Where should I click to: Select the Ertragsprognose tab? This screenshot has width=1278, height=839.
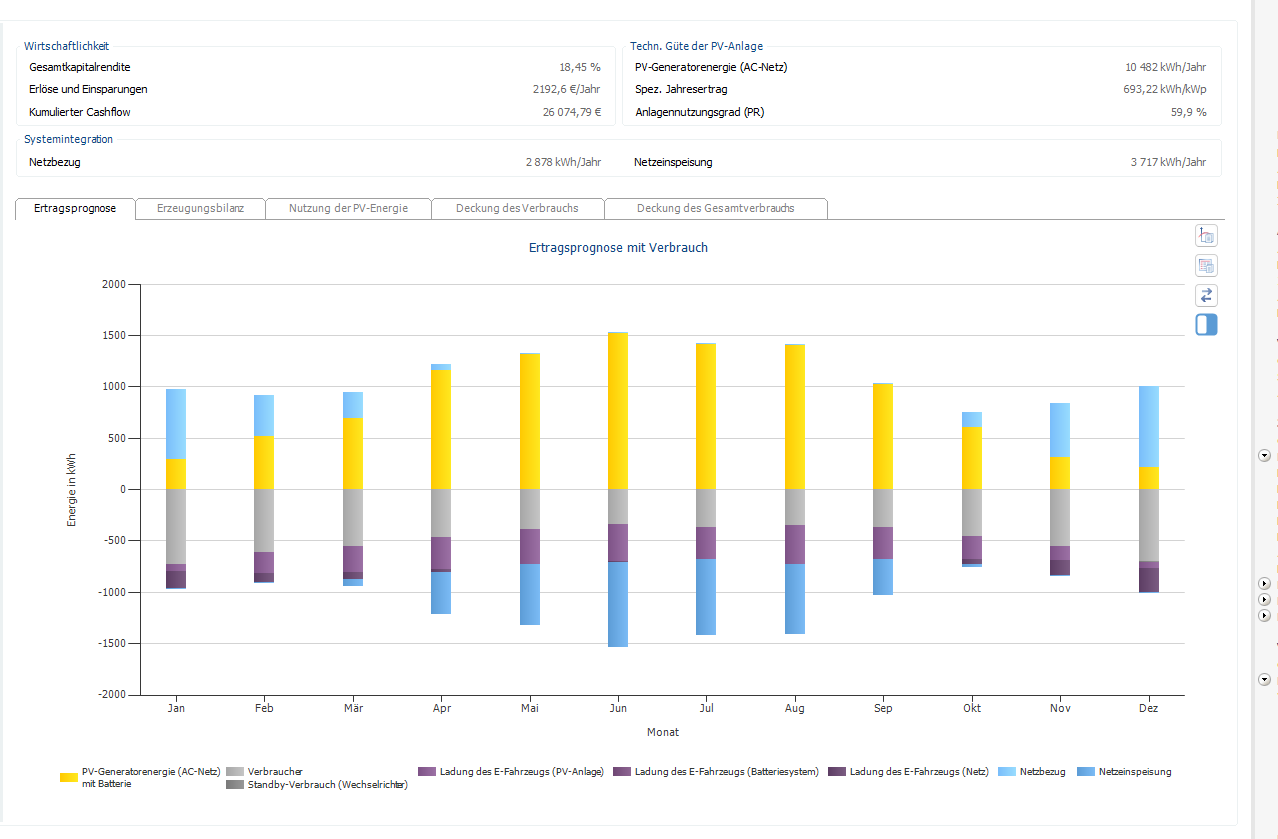pos(75,208)
